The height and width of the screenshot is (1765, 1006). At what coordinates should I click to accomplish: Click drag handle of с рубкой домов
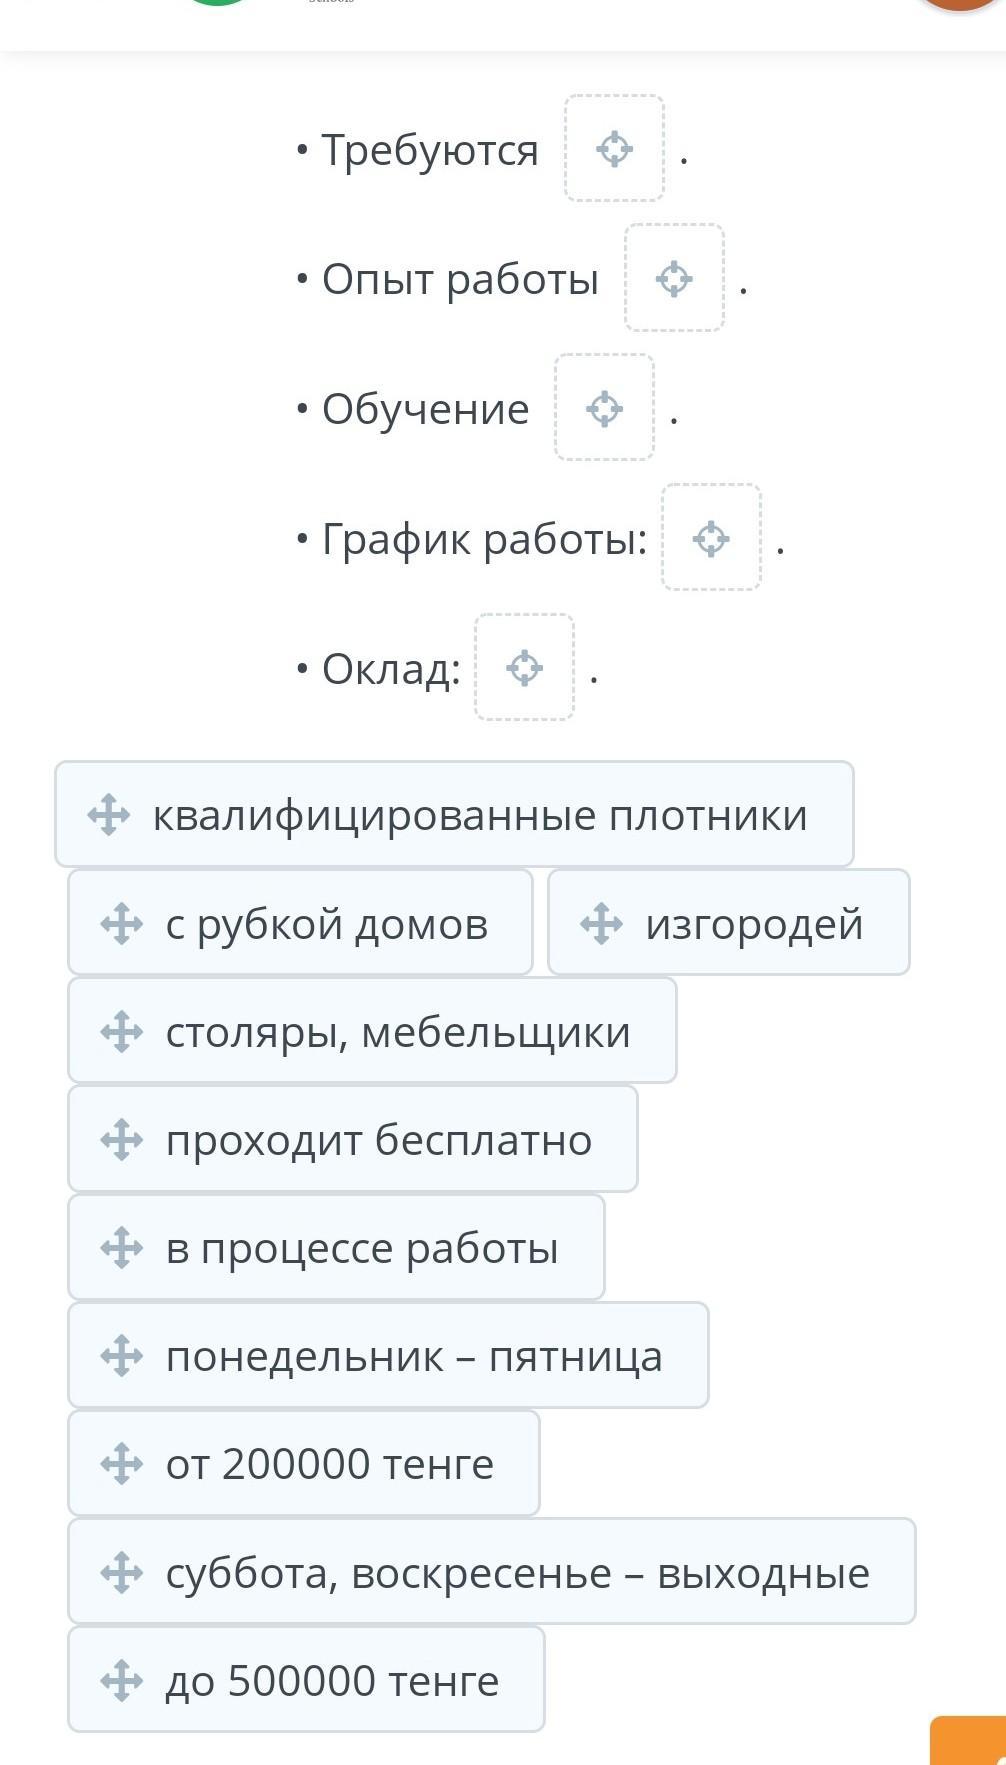(x=121, y=923)
